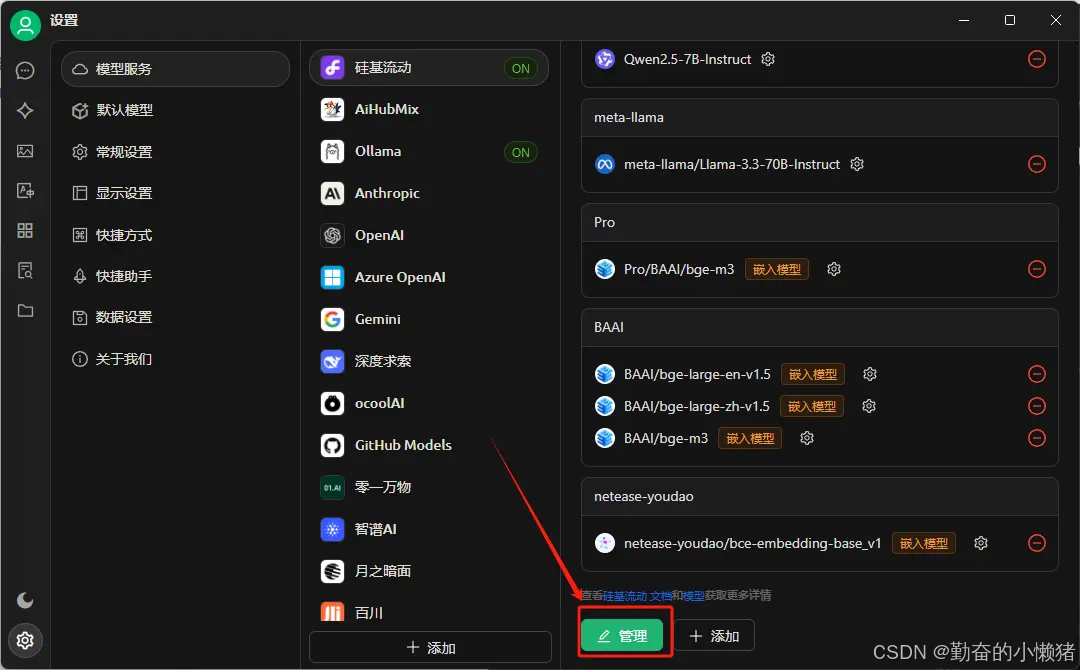This screenshot has width=1080, height=670.
Task: Select the GitHub Models provider
Action: click(x=429, y=446)
